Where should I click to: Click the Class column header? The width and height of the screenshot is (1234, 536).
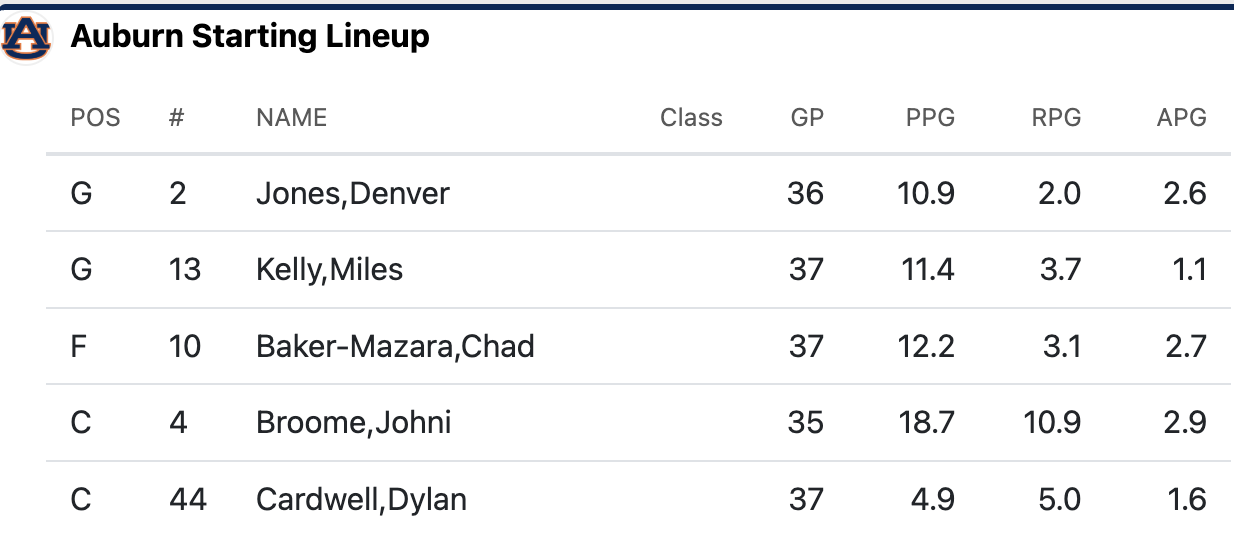691,118
